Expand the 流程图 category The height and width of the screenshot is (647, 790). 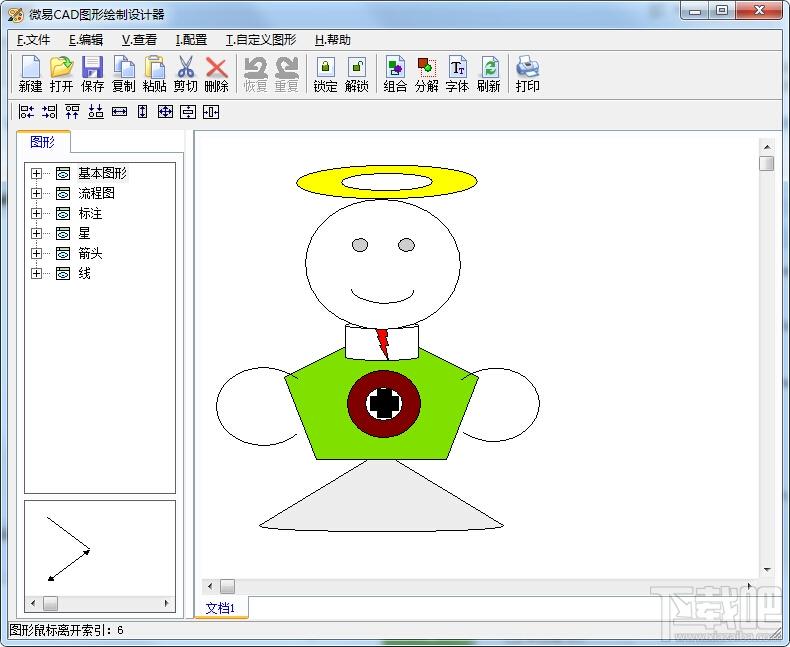36,193
